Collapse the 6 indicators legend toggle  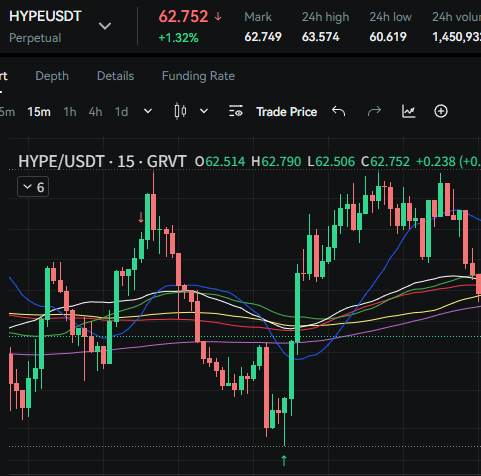[33, 187]
